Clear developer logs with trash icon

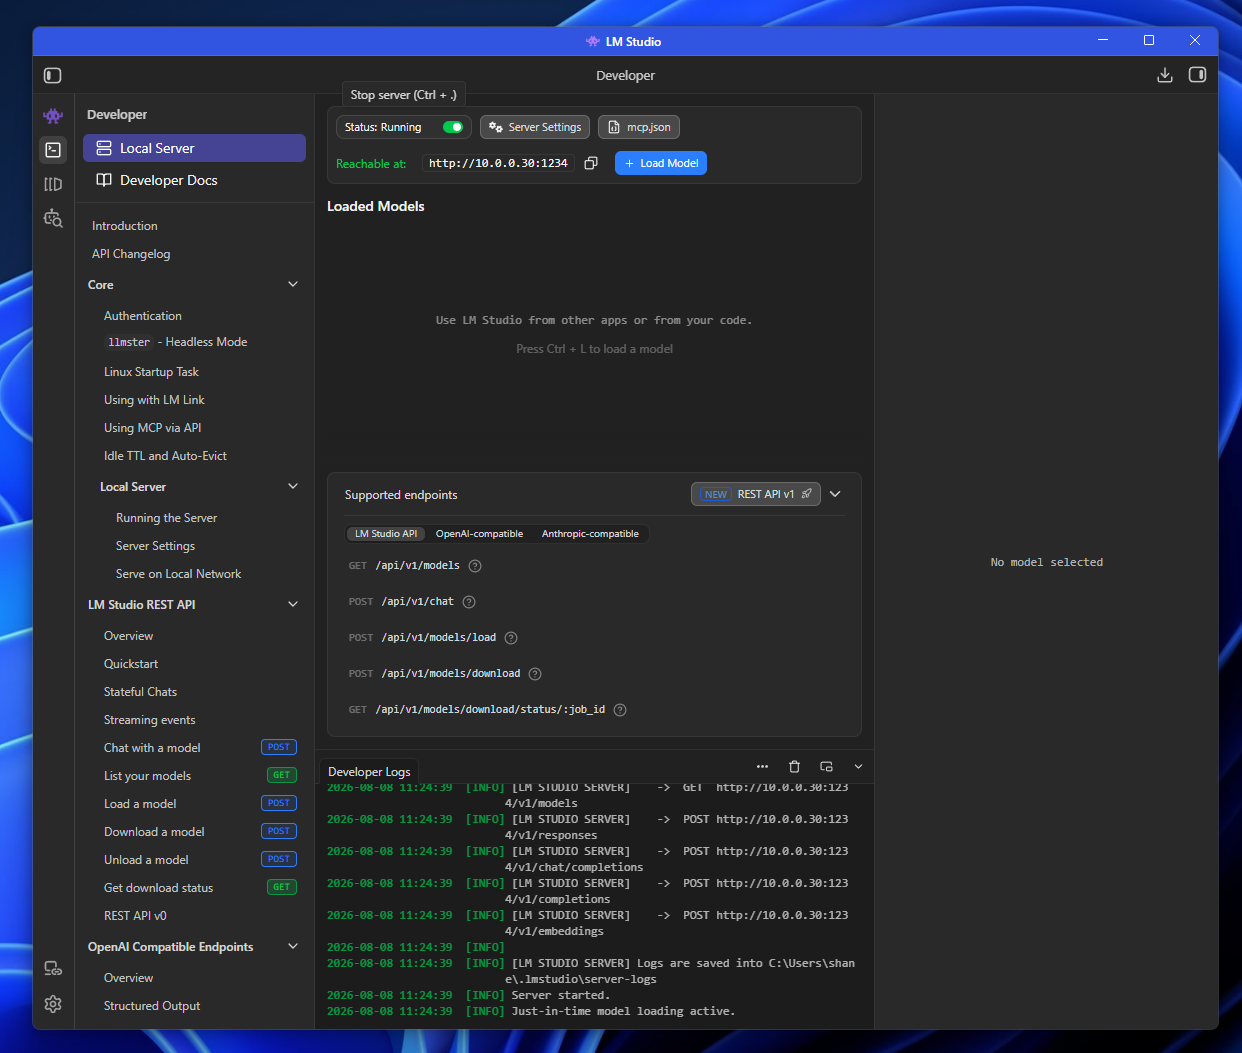[x=794, y=767]
